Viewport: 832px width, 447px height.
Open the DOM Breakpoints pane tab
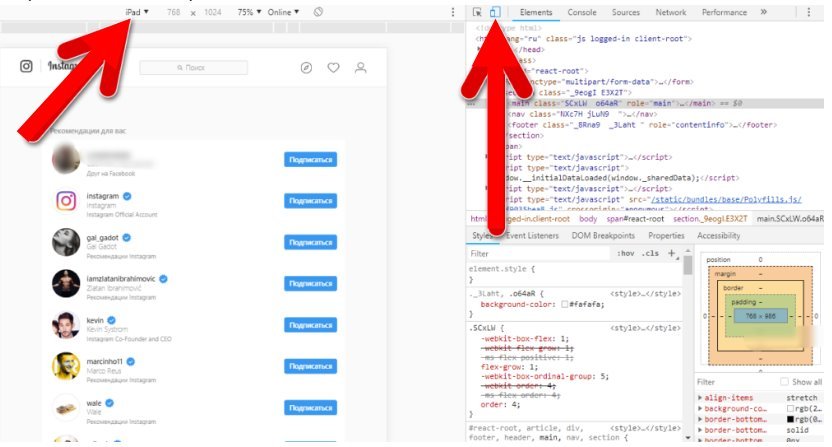pyautogui.click(x=603, y=235)
